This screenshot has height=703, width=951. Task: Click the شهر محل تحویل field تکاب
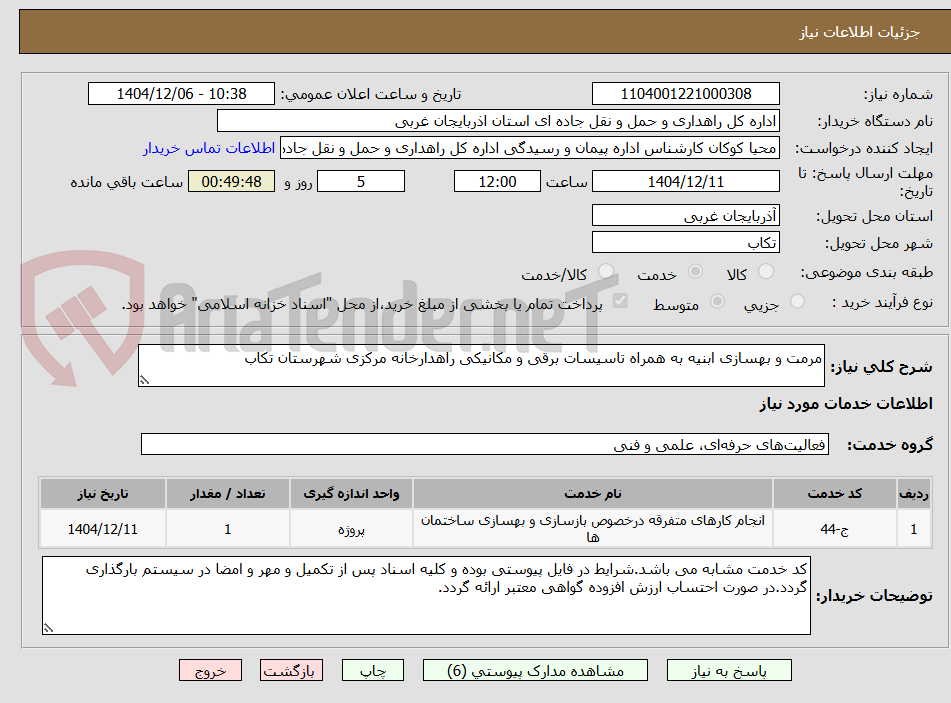pyautogui.click(x=685, y=243)
